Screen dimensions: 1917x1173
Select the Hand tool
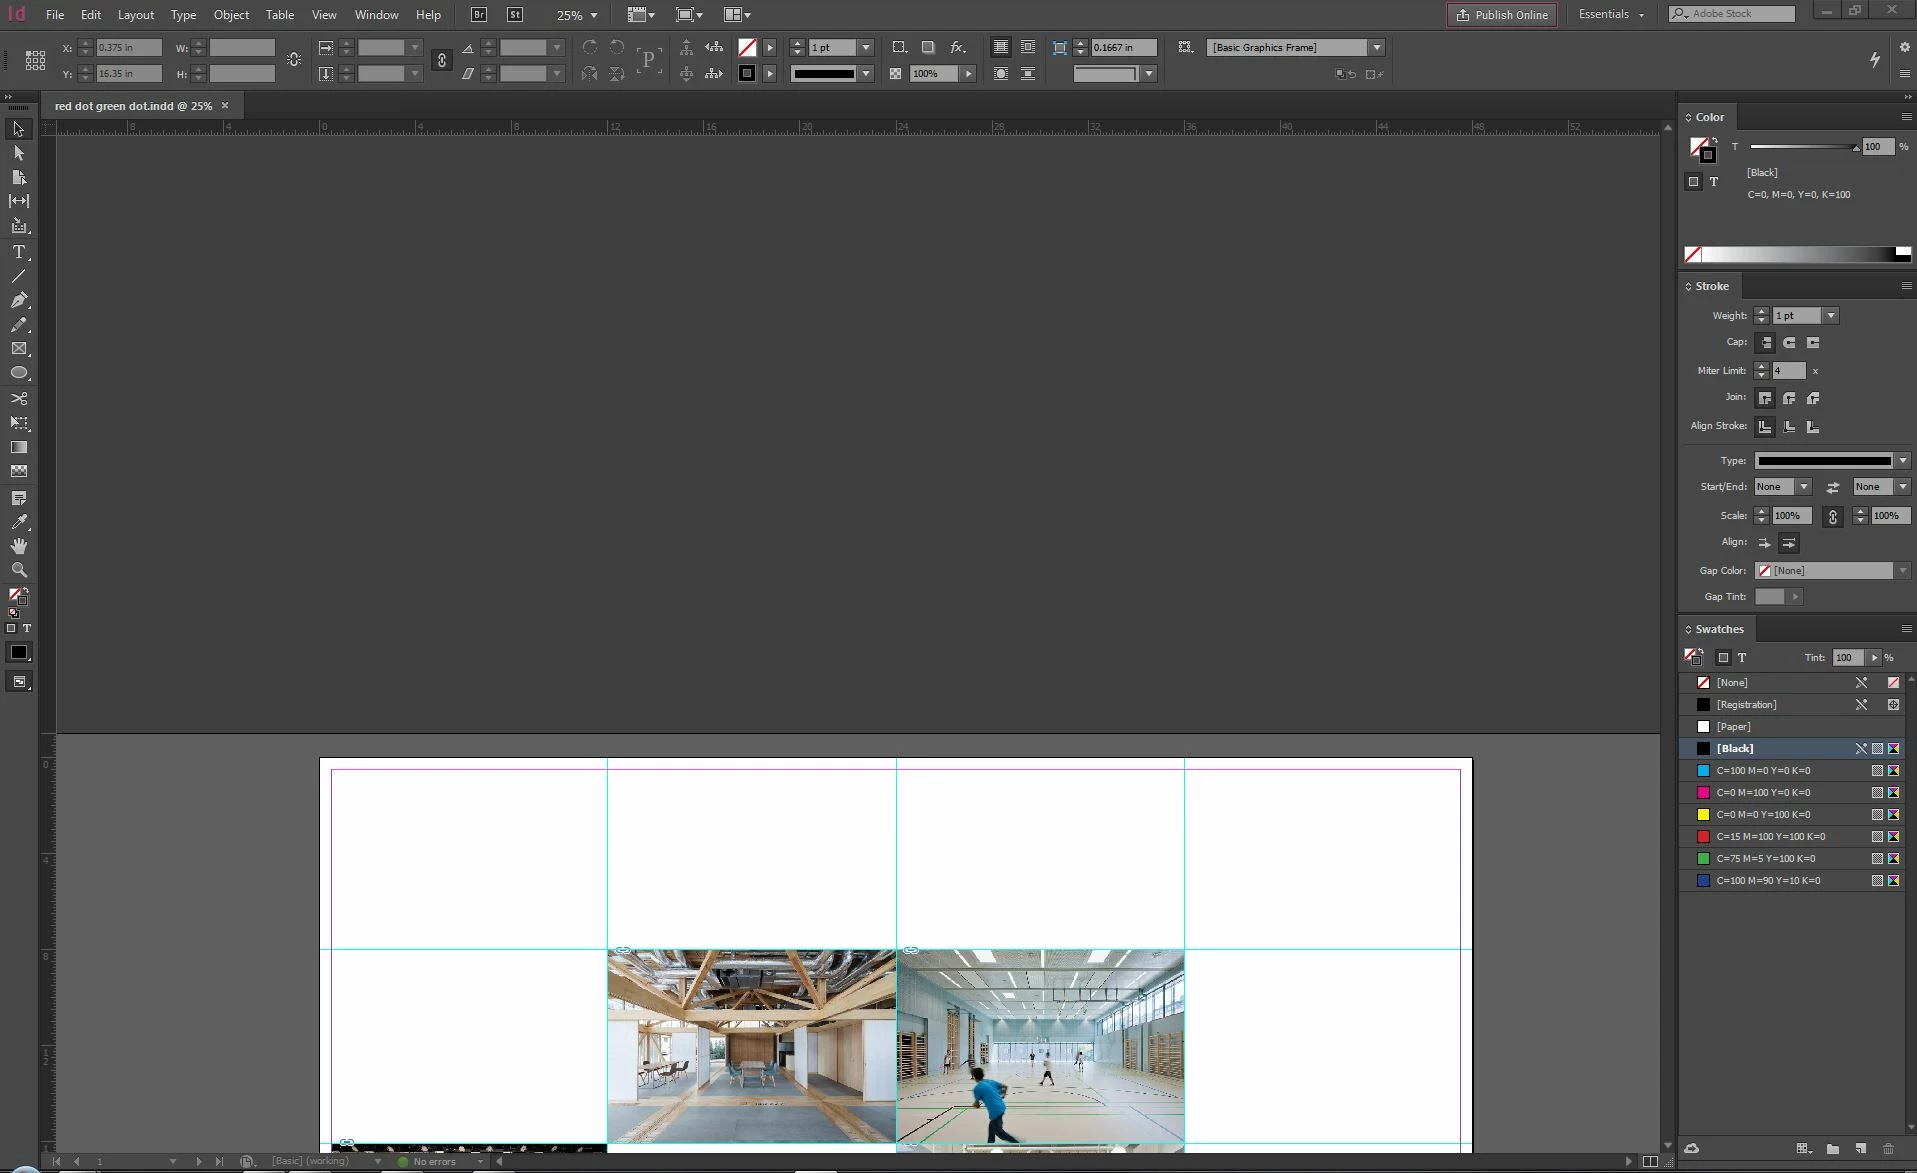[x=18, y=546]
